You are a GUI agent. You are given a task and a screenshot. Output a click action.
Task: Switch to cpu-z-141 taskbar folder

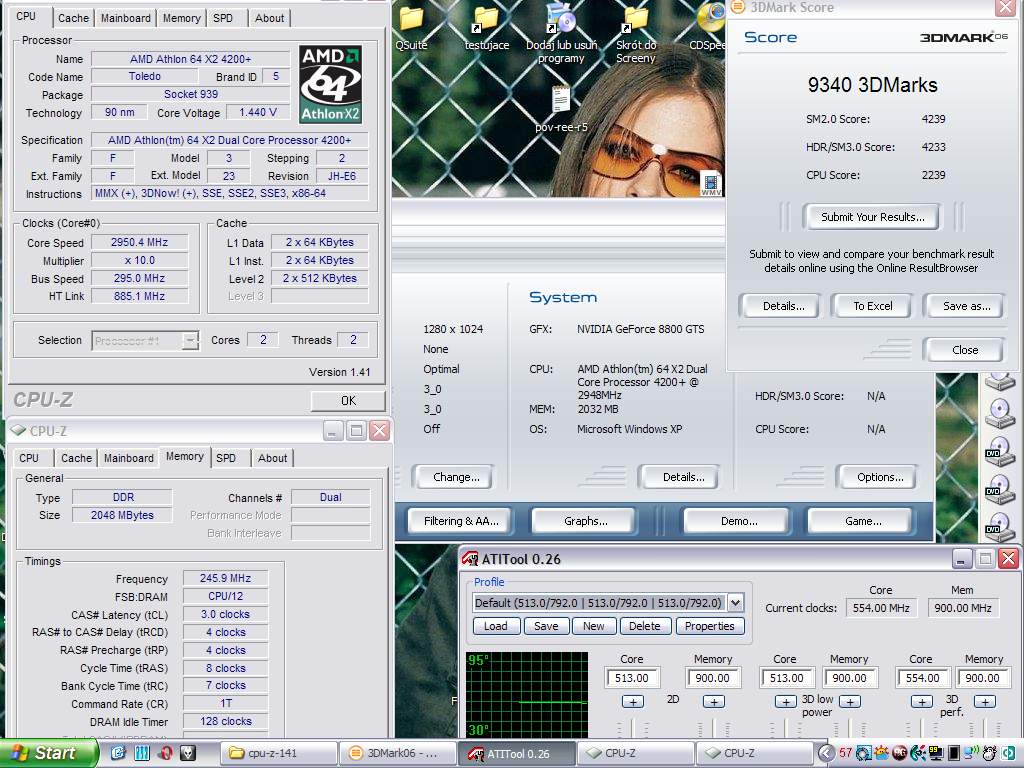pos(278,753)
